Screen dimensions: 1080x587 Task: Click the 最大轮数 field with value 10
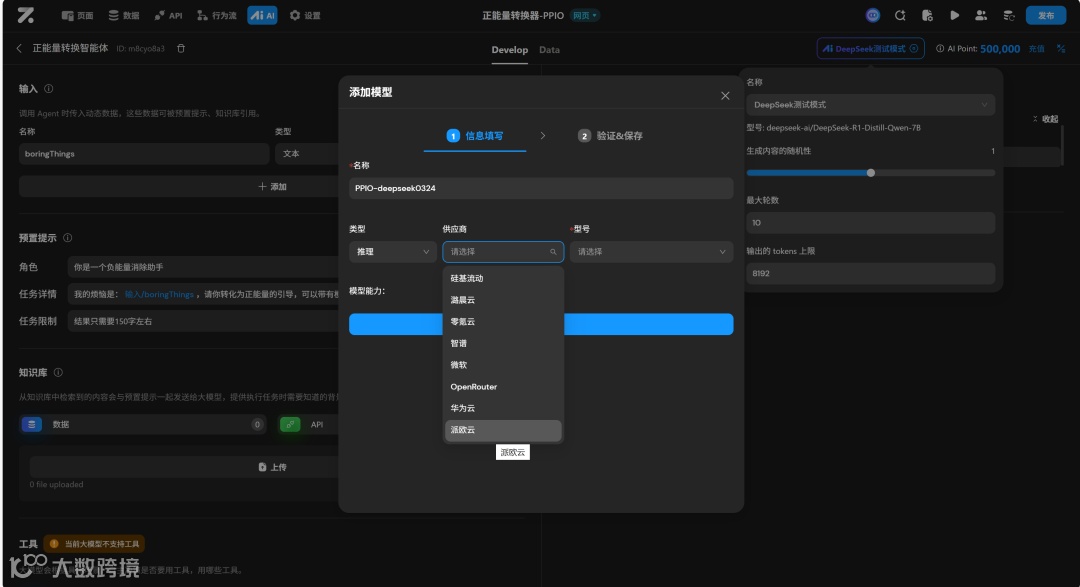click(871, 223)
